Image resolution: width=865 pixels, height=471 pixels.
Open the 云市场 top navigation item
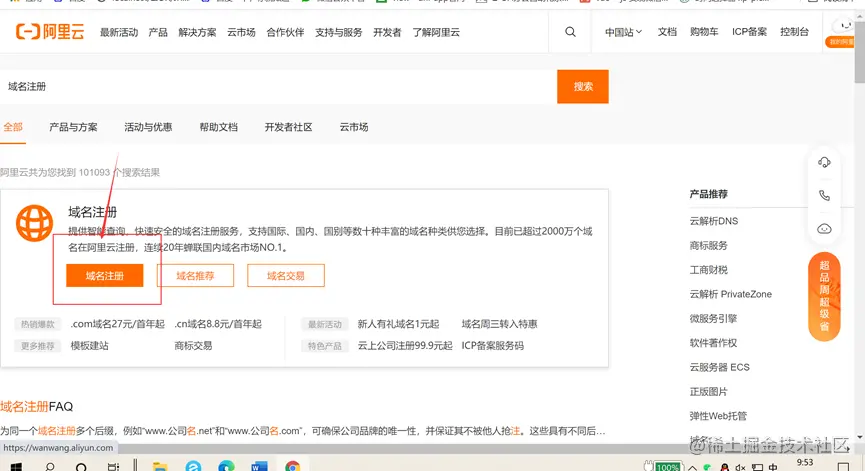click(x=241, y=33)
